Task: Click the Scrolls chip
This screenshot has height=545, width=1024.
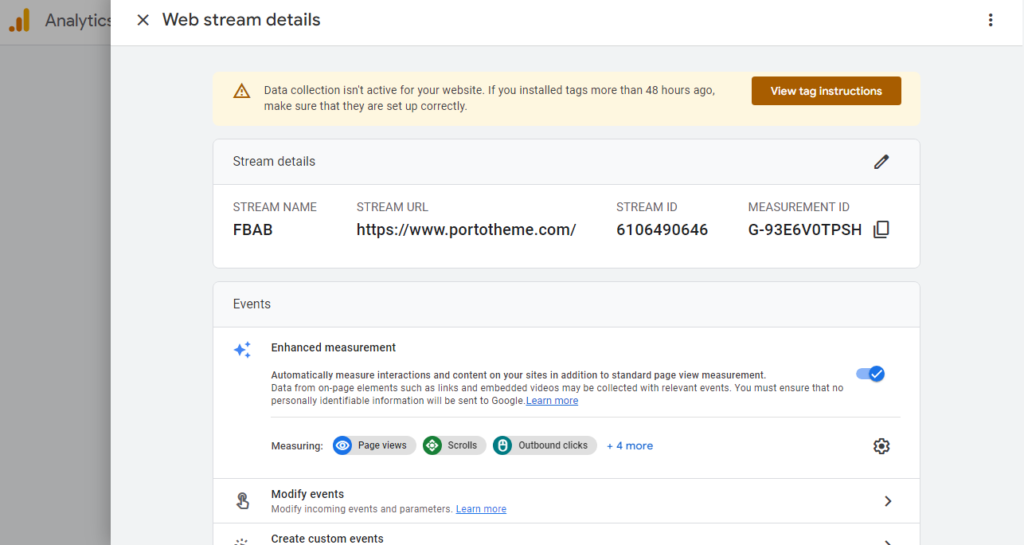Action: (454, 445)
